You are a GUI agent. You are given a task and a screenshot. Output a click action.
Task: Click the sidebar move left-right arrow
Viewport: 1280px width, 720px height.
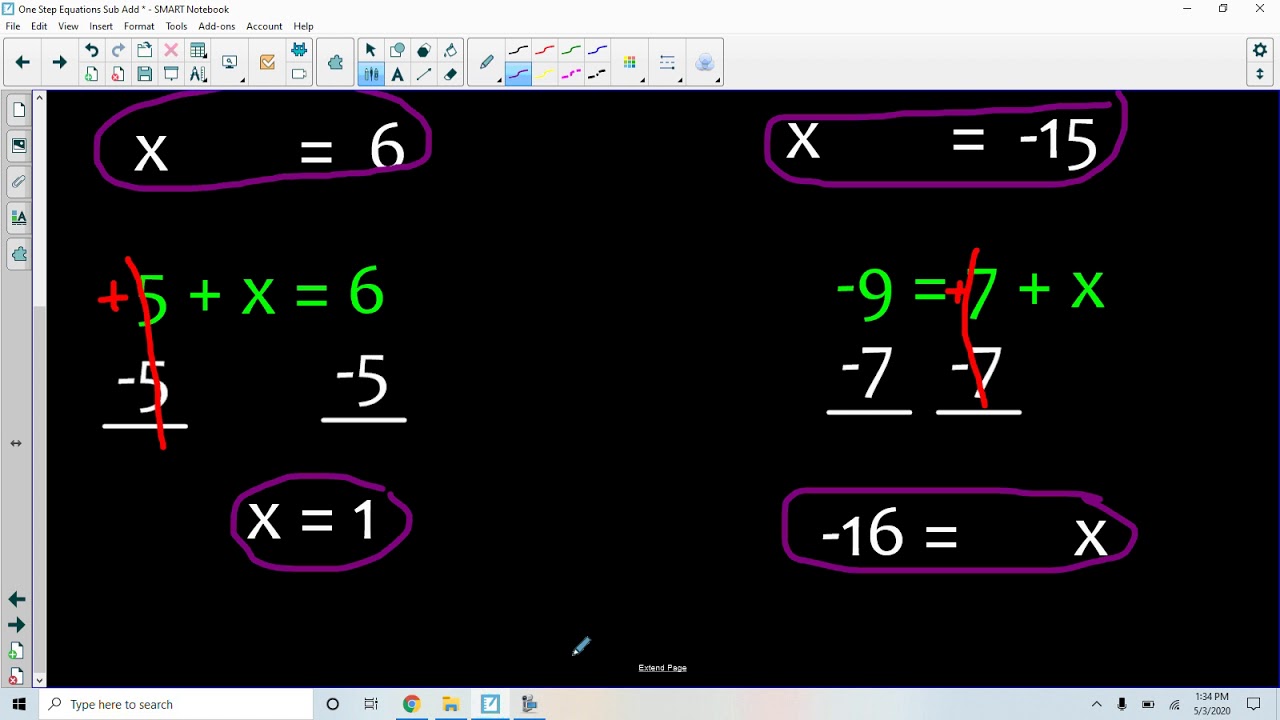point(16,443)
